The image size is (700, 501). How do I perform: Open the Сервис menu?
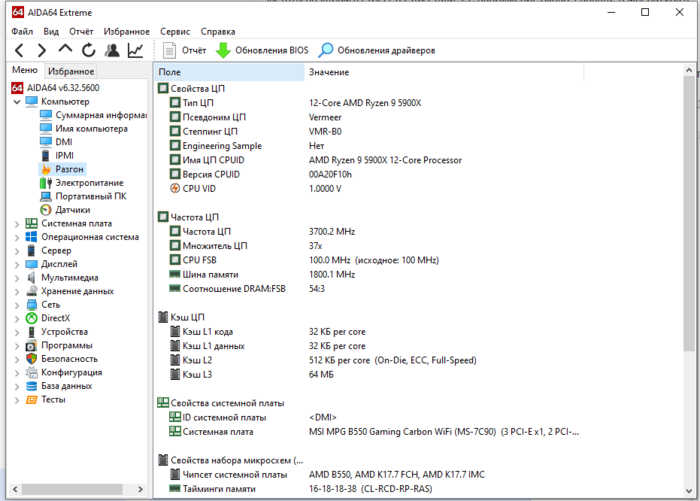(x=175, y=32)
